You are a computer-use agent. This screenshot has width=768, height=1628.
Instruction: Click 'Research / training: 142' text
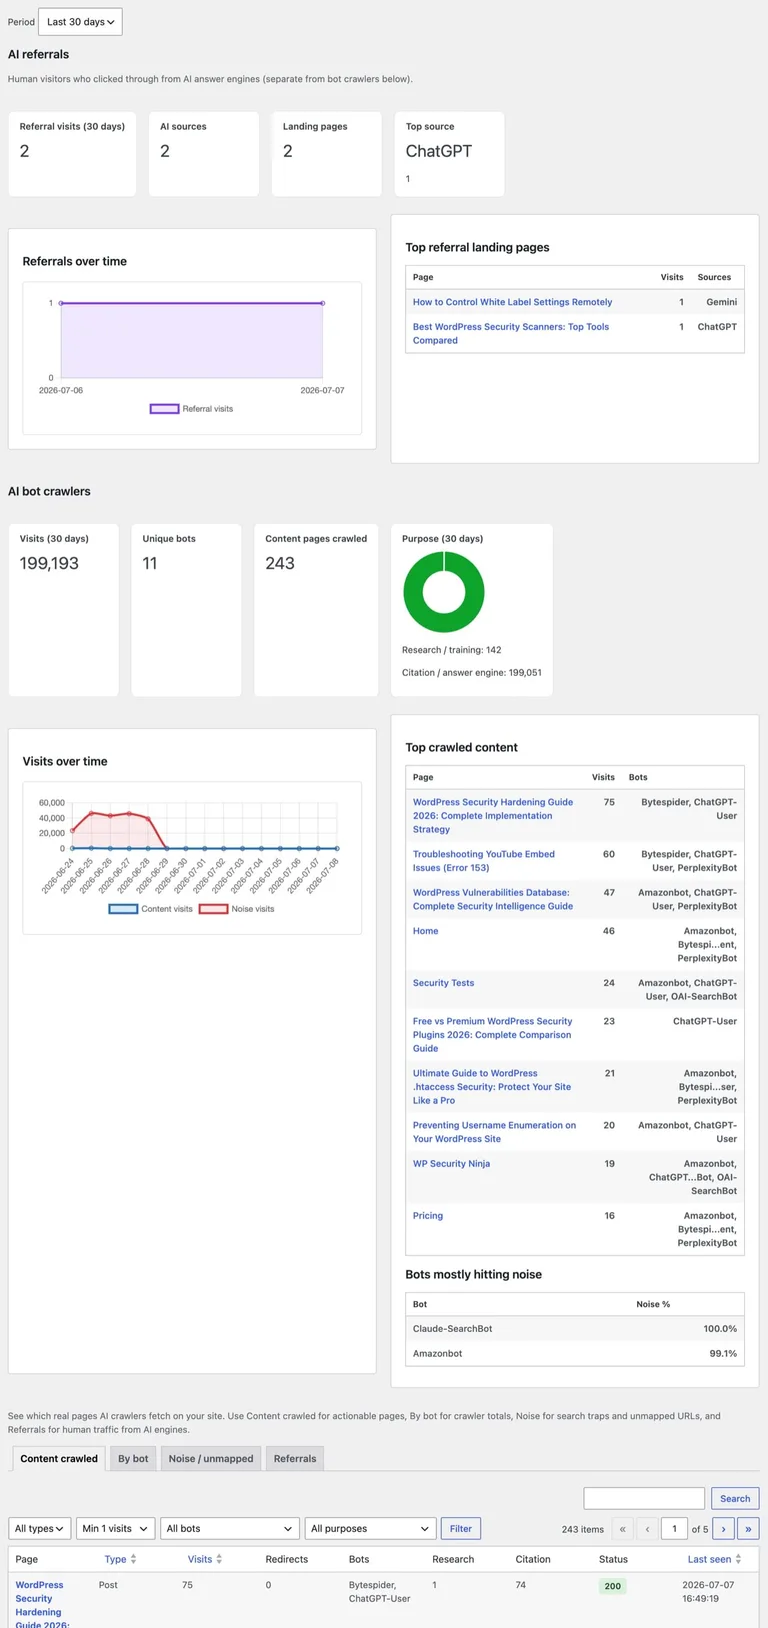pyautogui.click(x=452, y=650)
